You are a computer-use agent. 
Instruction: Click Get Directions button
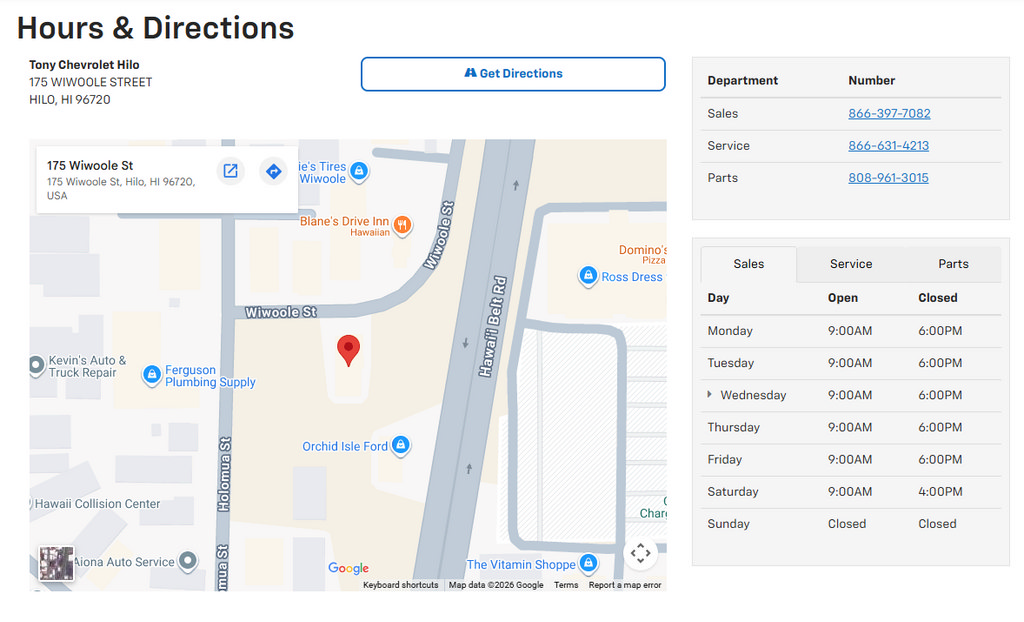[x=513, y=74]
